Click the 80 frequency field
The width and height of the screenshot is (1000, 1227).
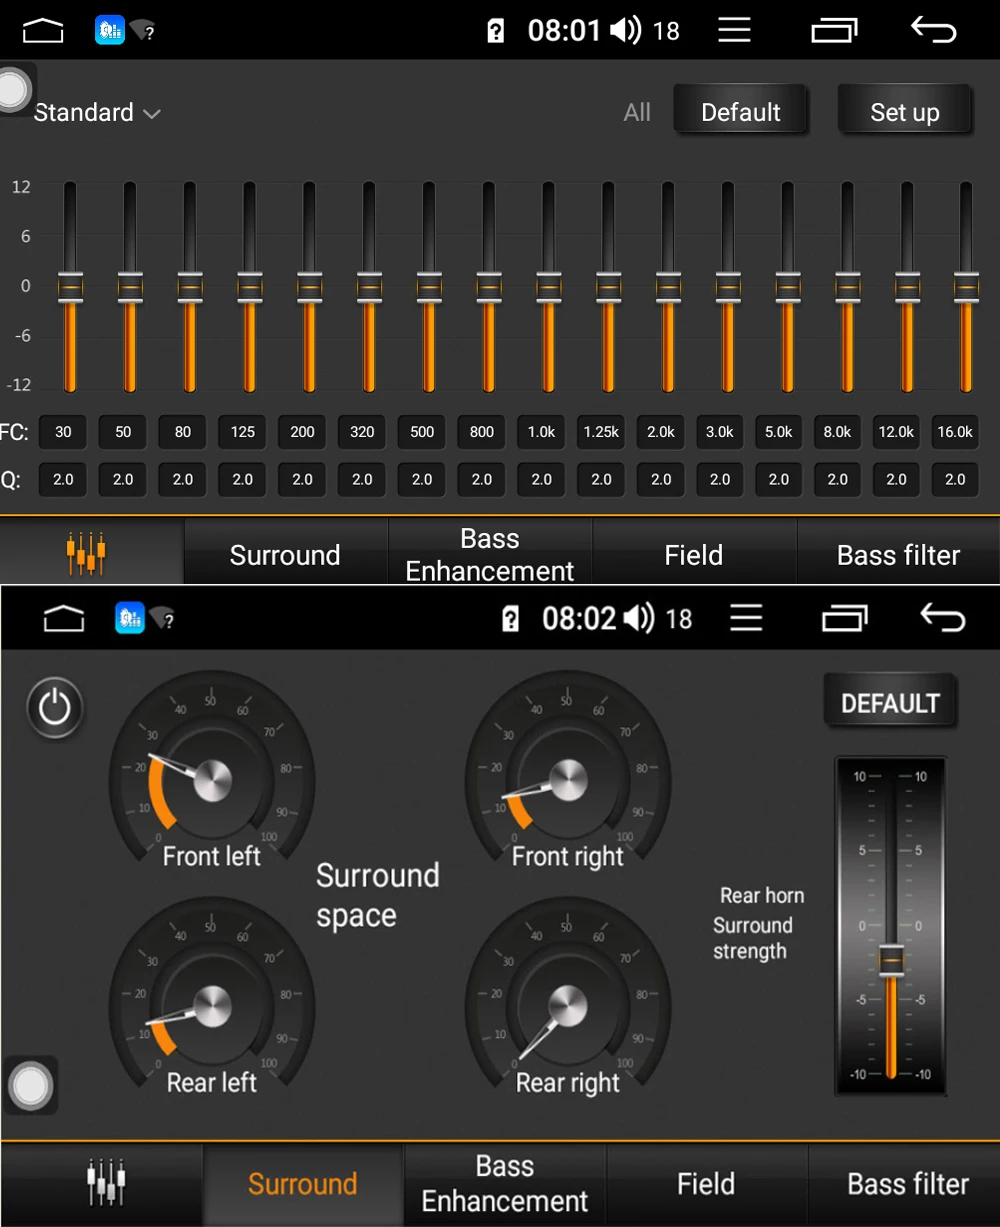(x=183, y=432)
